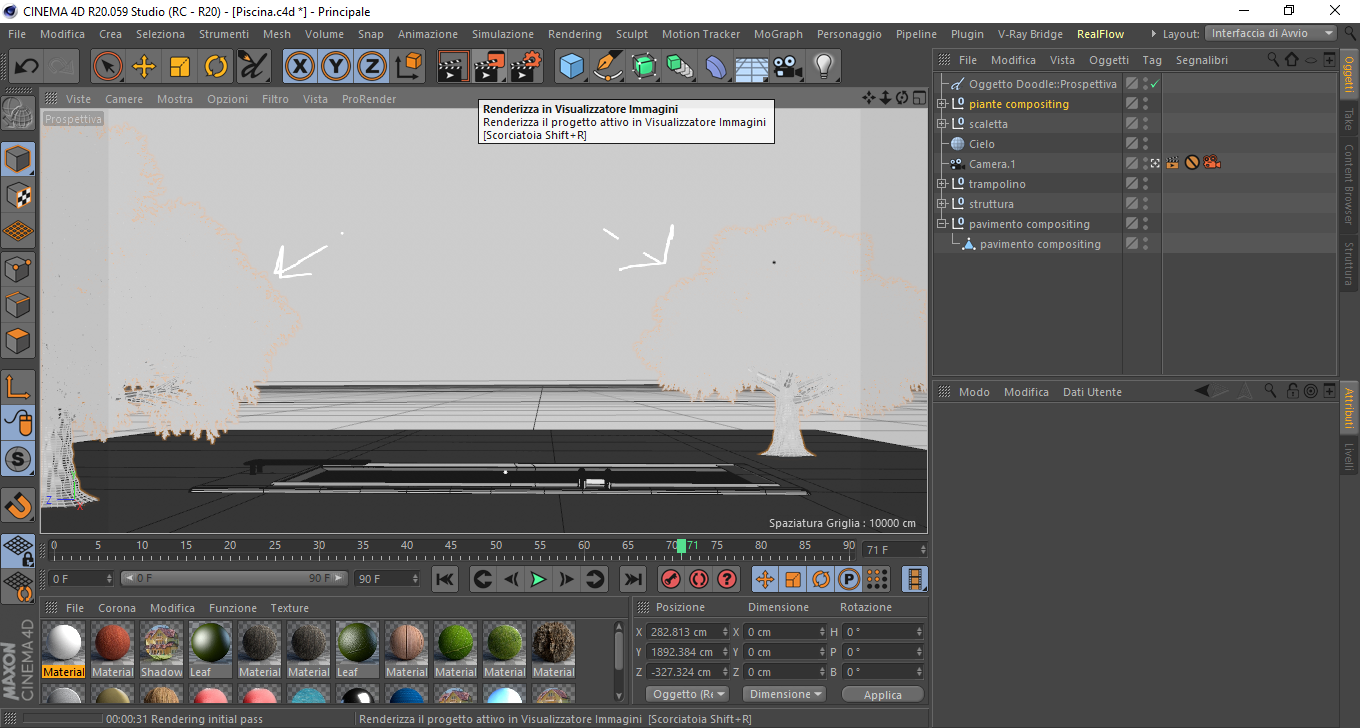1360x728 pixels.
Task: Select the Doodle paint tool
Action: pyautogui.click(x=253, y=67)
